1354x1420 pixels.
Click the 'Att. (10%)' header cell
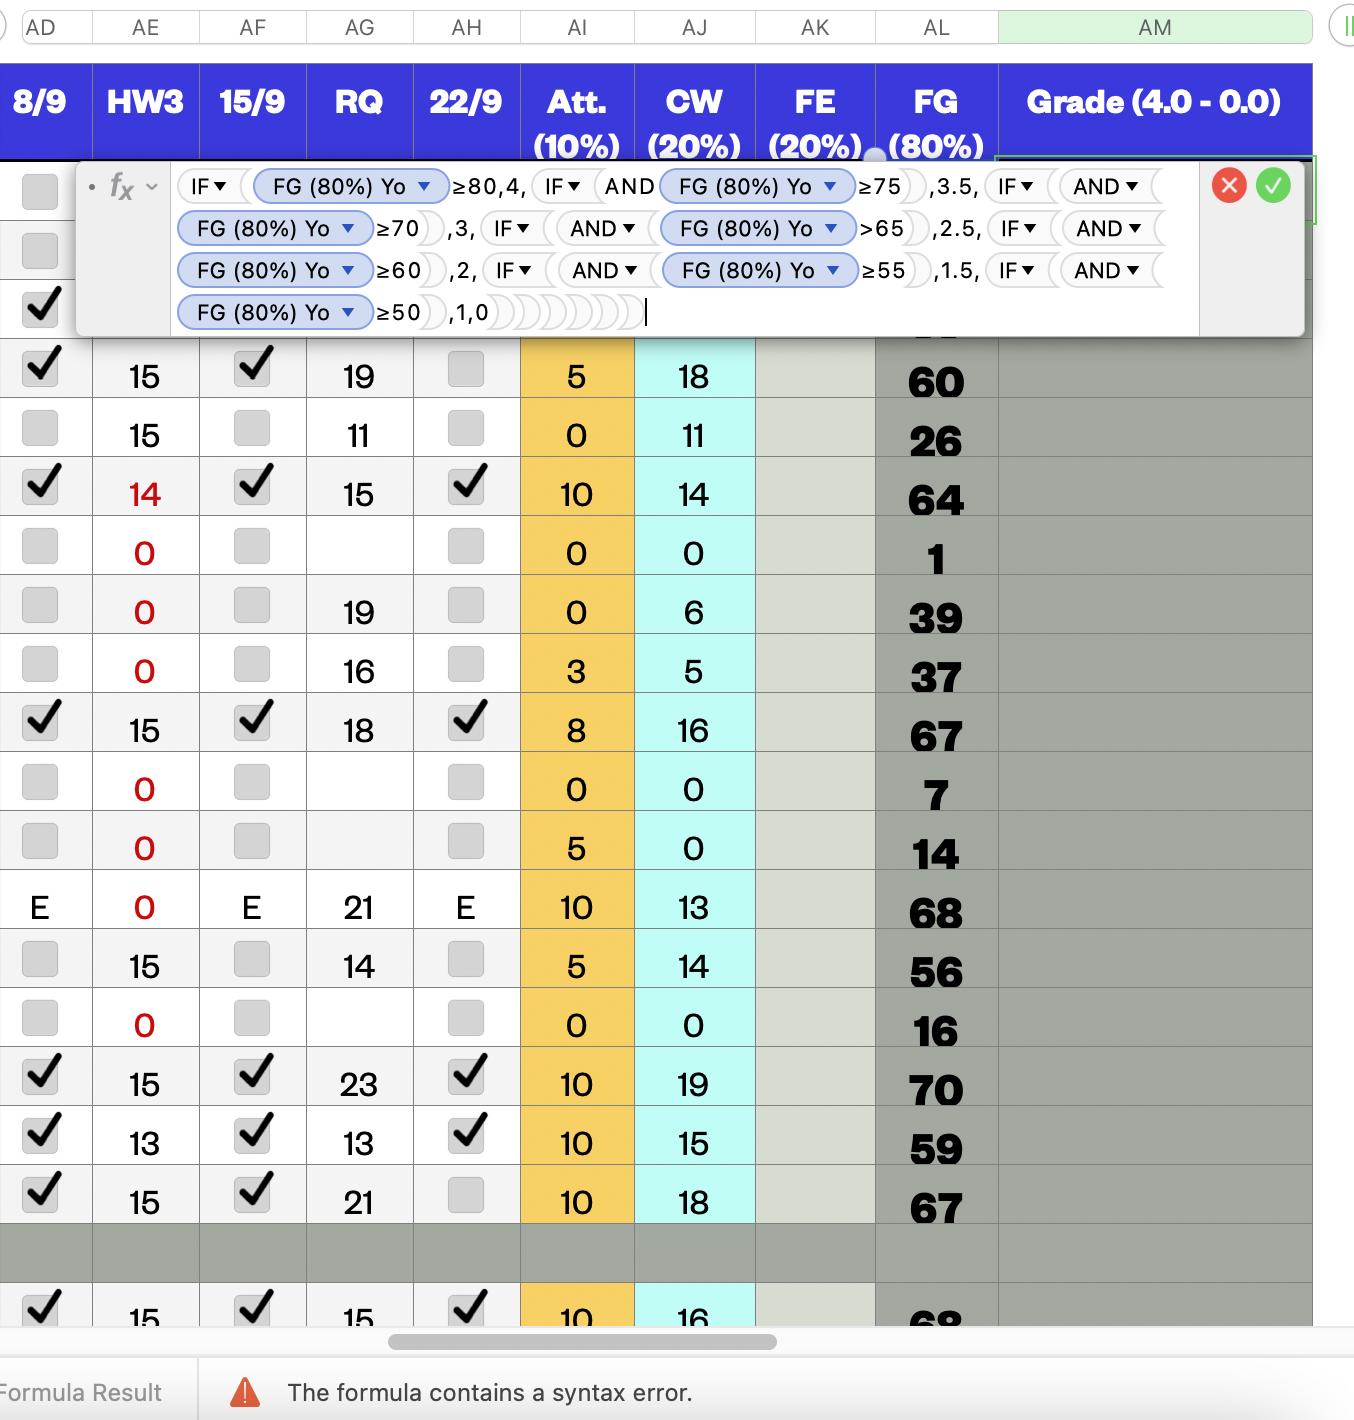[577, 111]
